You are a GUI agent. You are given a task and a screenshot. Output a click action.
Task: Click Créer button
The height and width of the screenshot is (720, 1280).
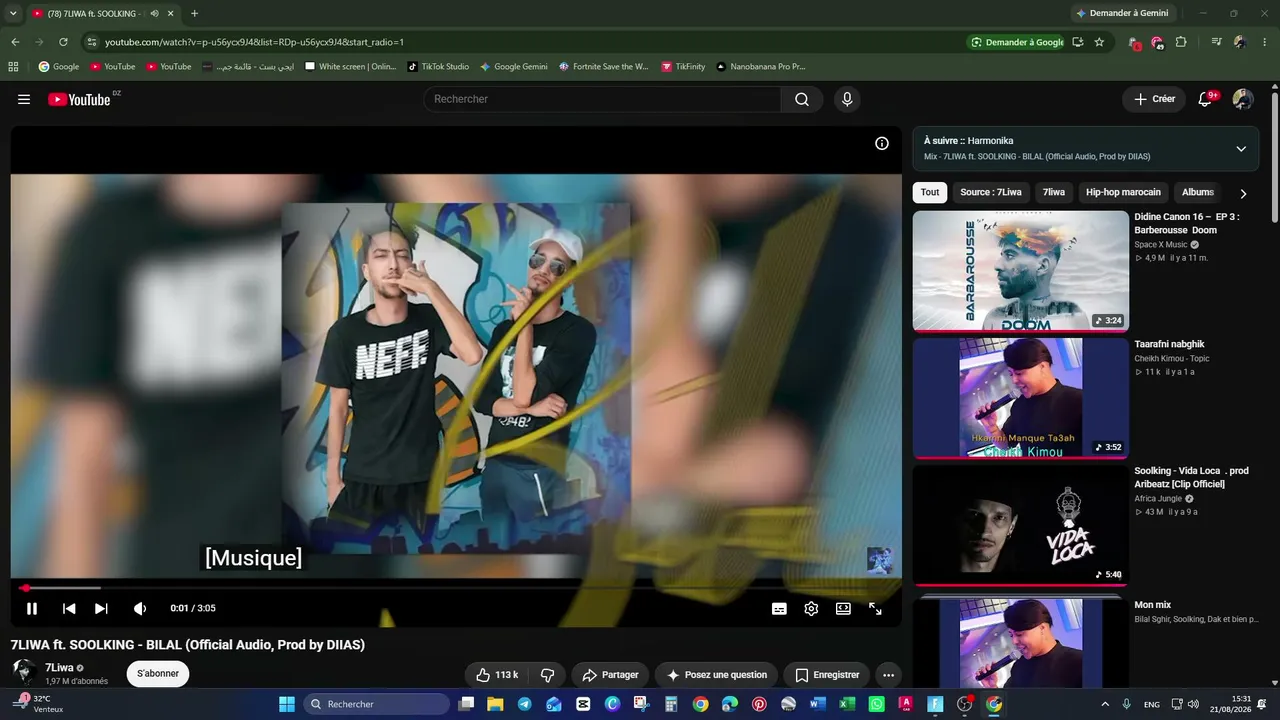[x=1154, y=99]
